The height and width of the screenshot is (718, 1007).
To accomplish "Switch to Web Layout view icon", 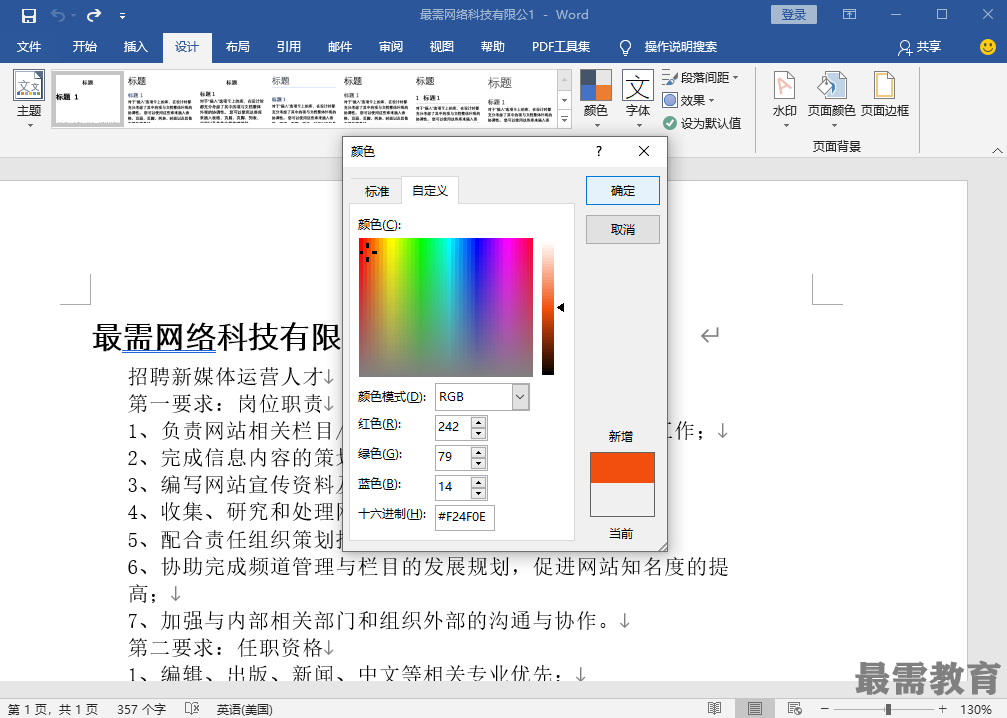I will point(794,708).
